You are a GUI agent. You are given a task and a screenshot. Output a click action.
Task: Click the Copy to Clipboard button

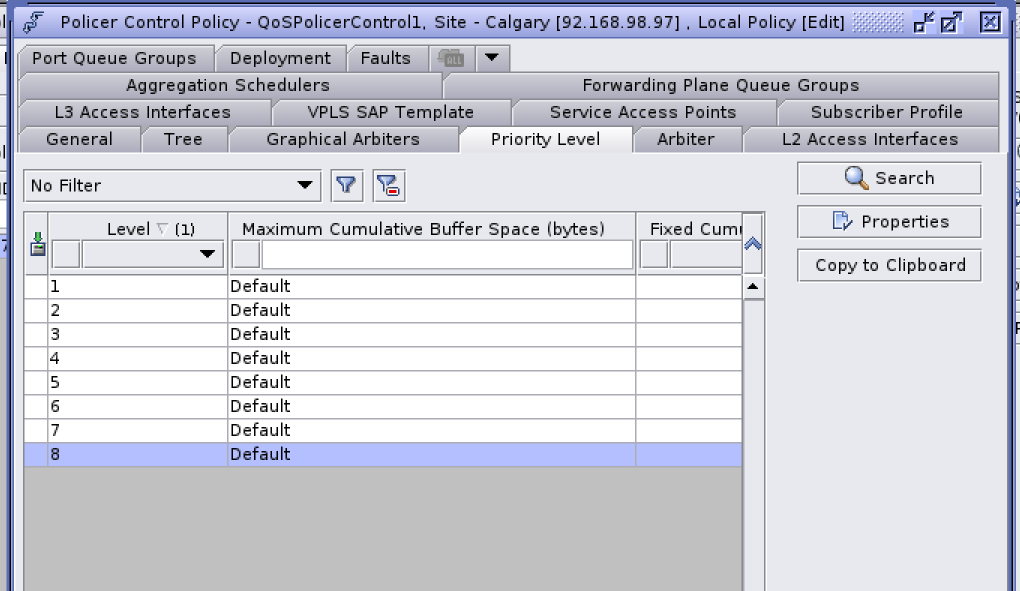click(x=889, y=265)
